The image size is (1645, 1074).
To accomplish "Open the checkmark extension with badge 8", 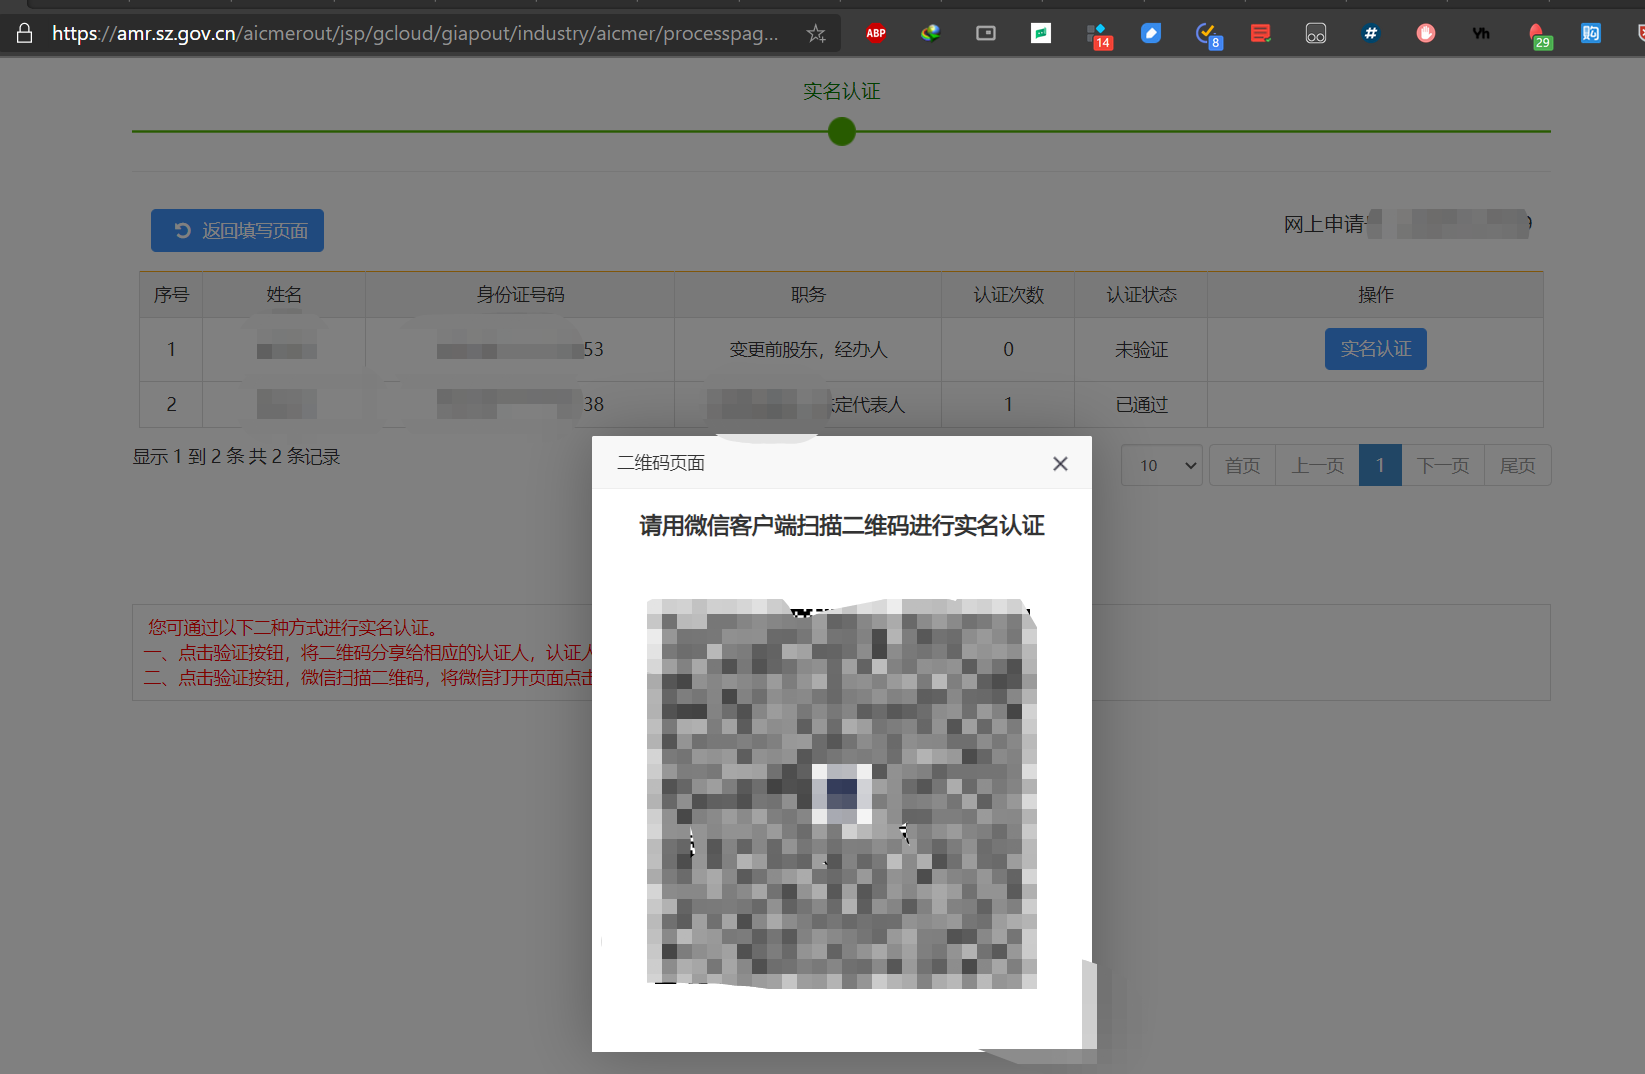I will point(1208,35).
